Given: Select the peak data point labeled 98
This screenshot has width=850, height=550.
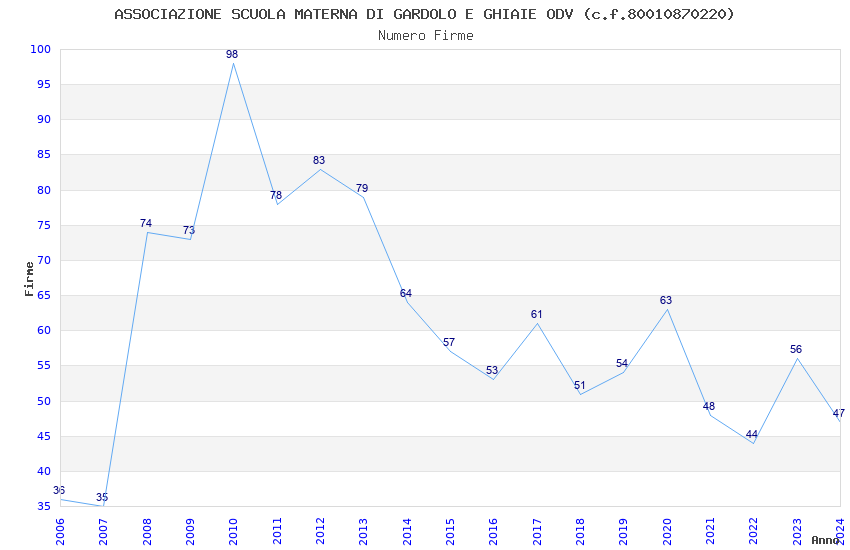Looking at the screenshot, I should click(232, 54).
